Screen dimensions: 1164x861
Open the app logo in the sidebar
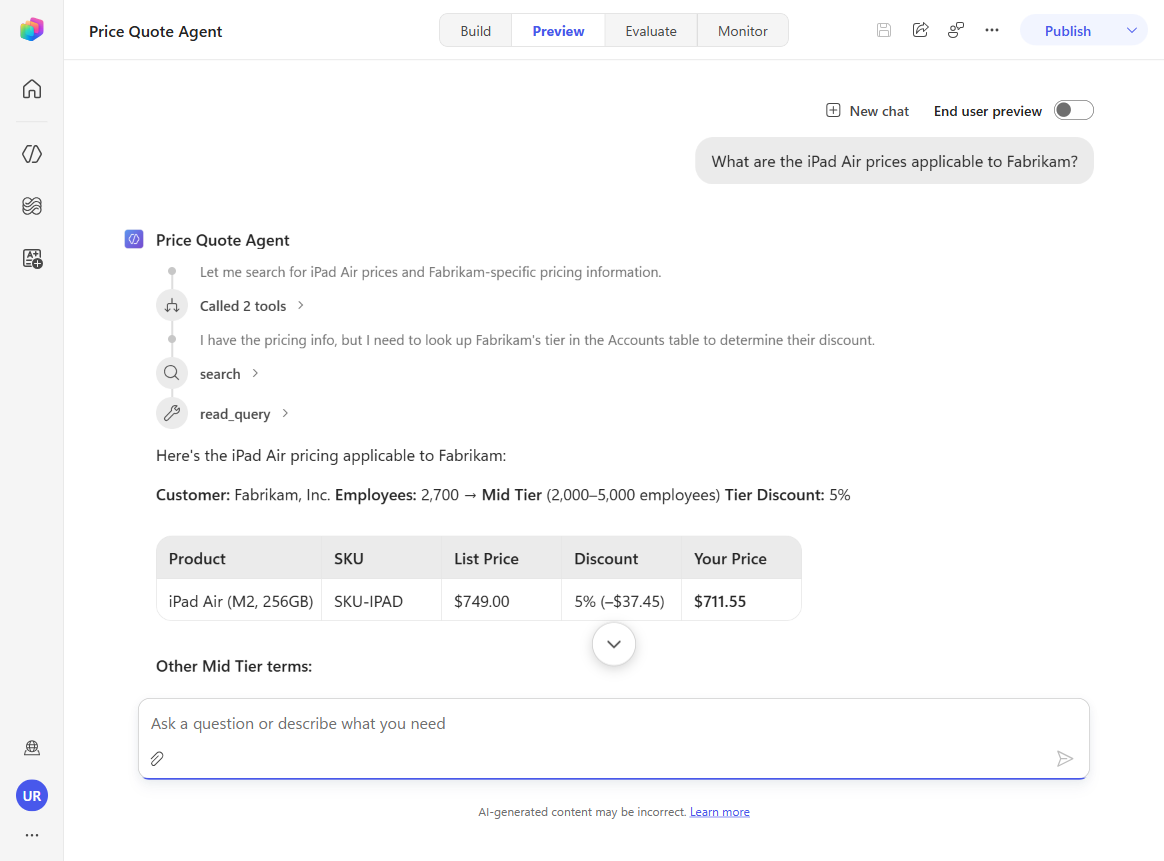(x=31, y=30)
